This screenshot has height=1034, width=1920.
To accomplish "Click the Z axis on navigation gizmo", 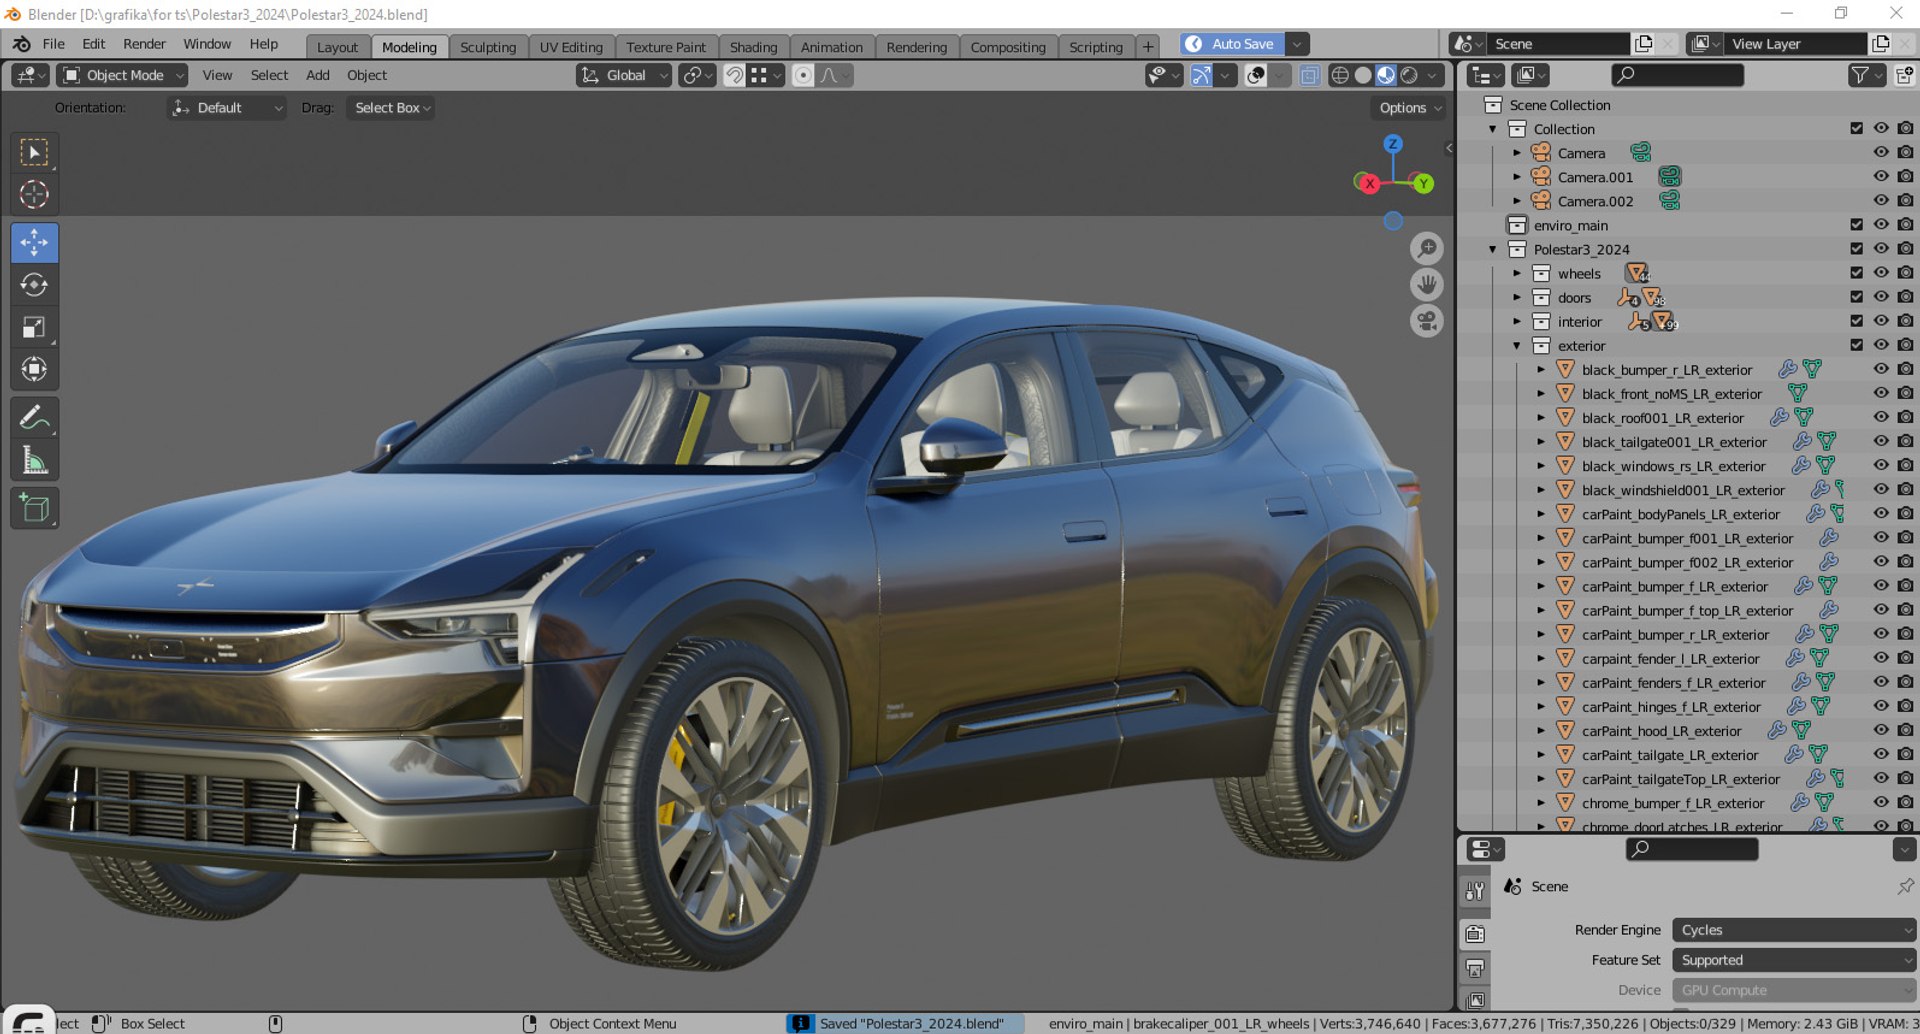I will [1392, 144].
